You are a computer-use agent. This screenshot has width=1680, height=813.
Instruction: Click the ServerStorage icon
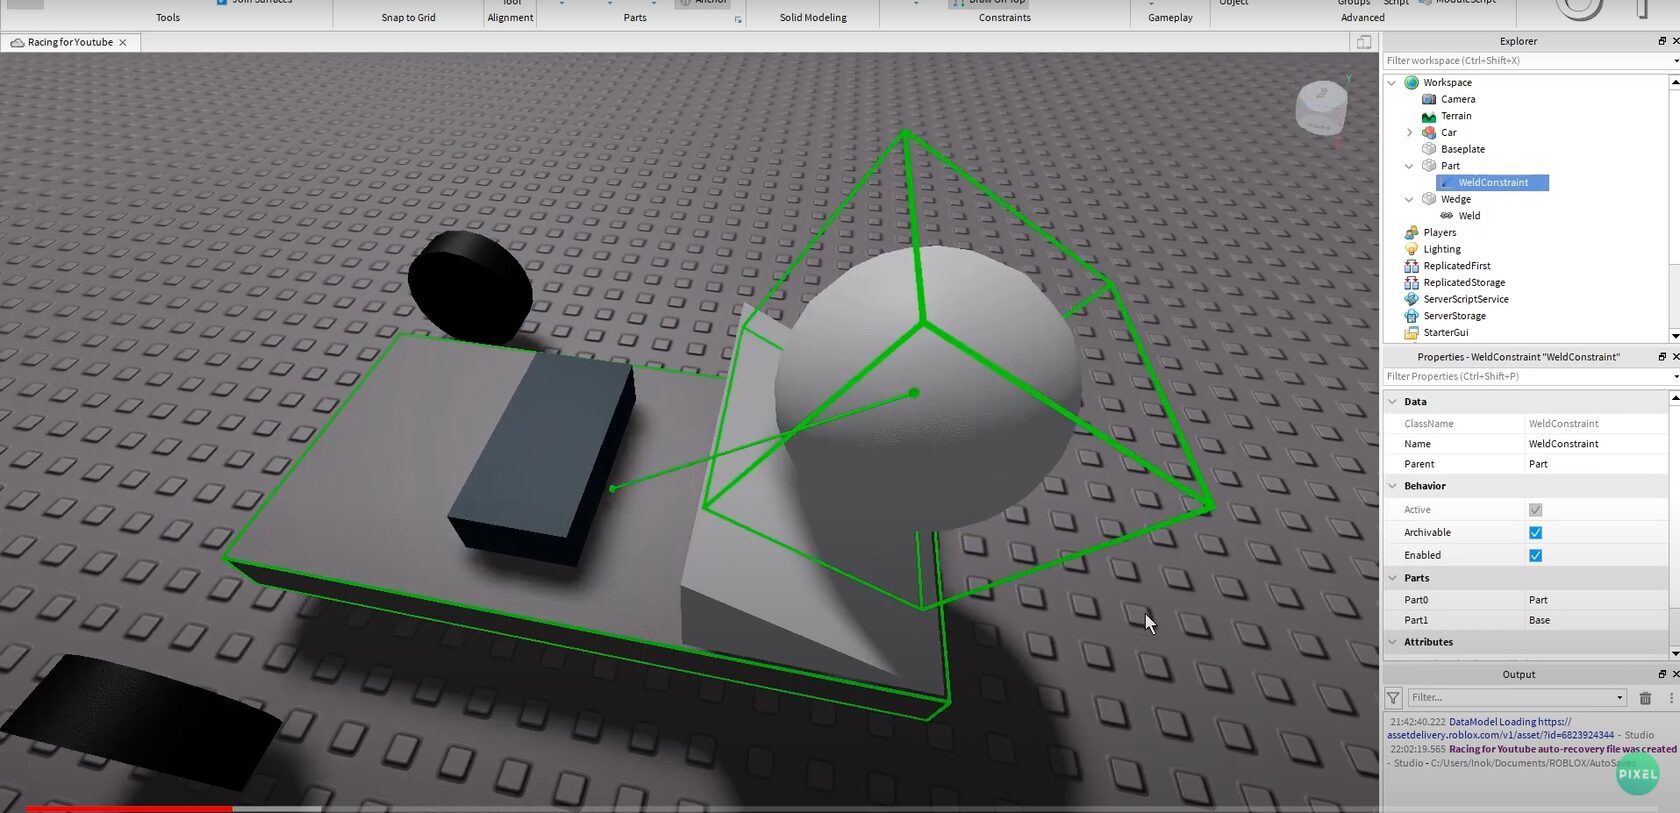tap(1411, 316)
